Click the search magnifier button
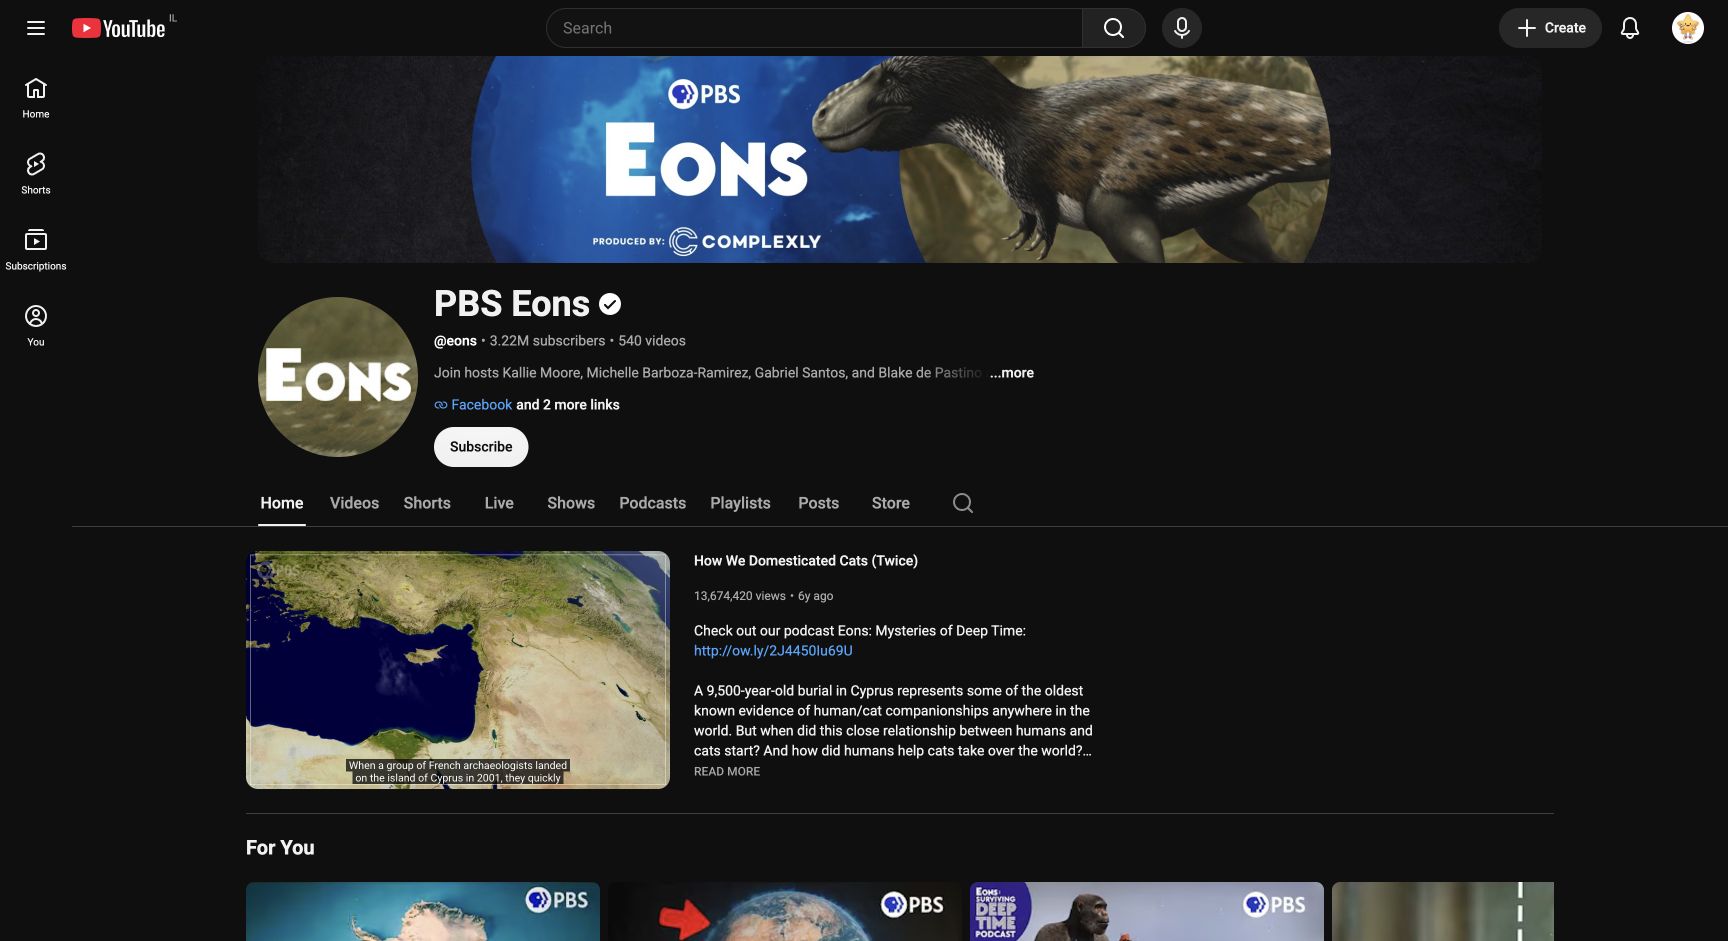The height and width of the screenshot is (941, 1728). (1113, 28)
